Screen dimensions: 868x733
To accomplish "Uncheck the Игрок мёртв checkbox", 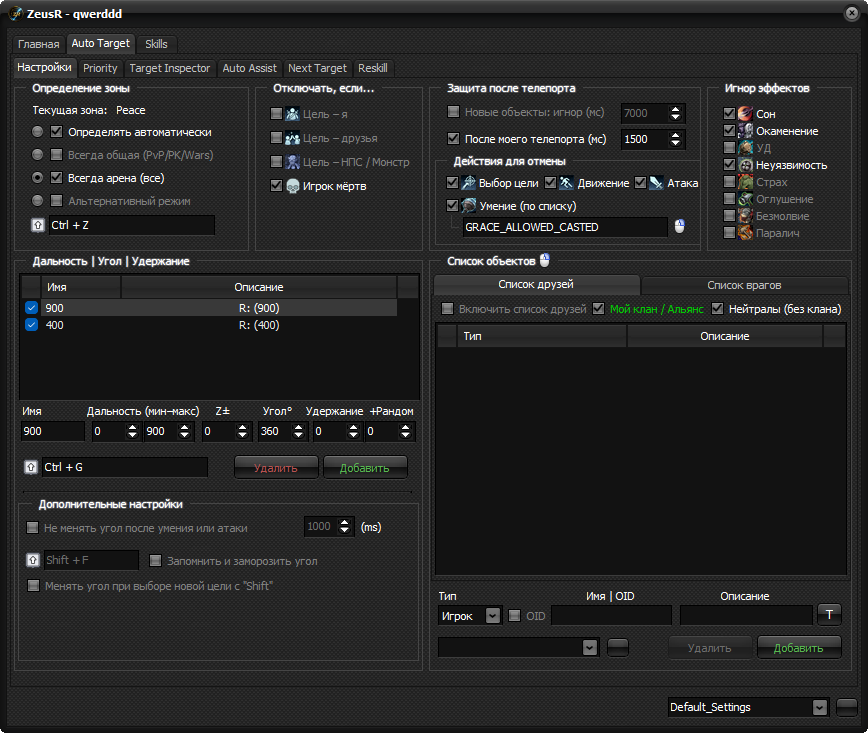I will pos(276,185).
